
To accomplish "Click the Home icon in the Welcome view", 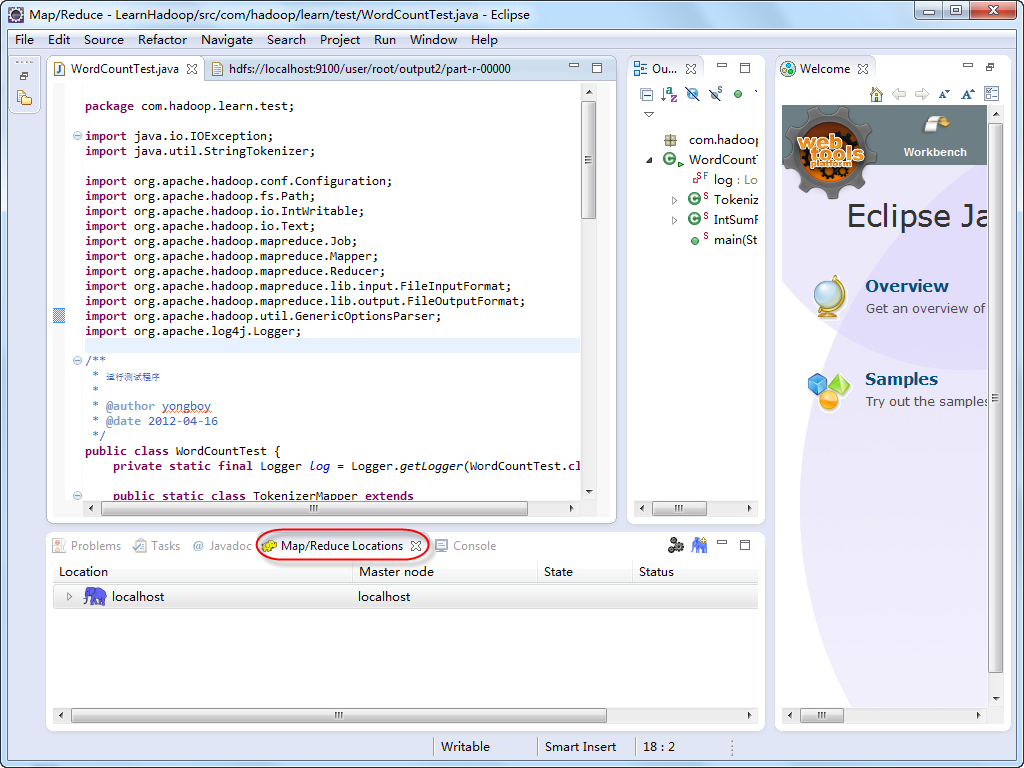I will tap(876, 93).
